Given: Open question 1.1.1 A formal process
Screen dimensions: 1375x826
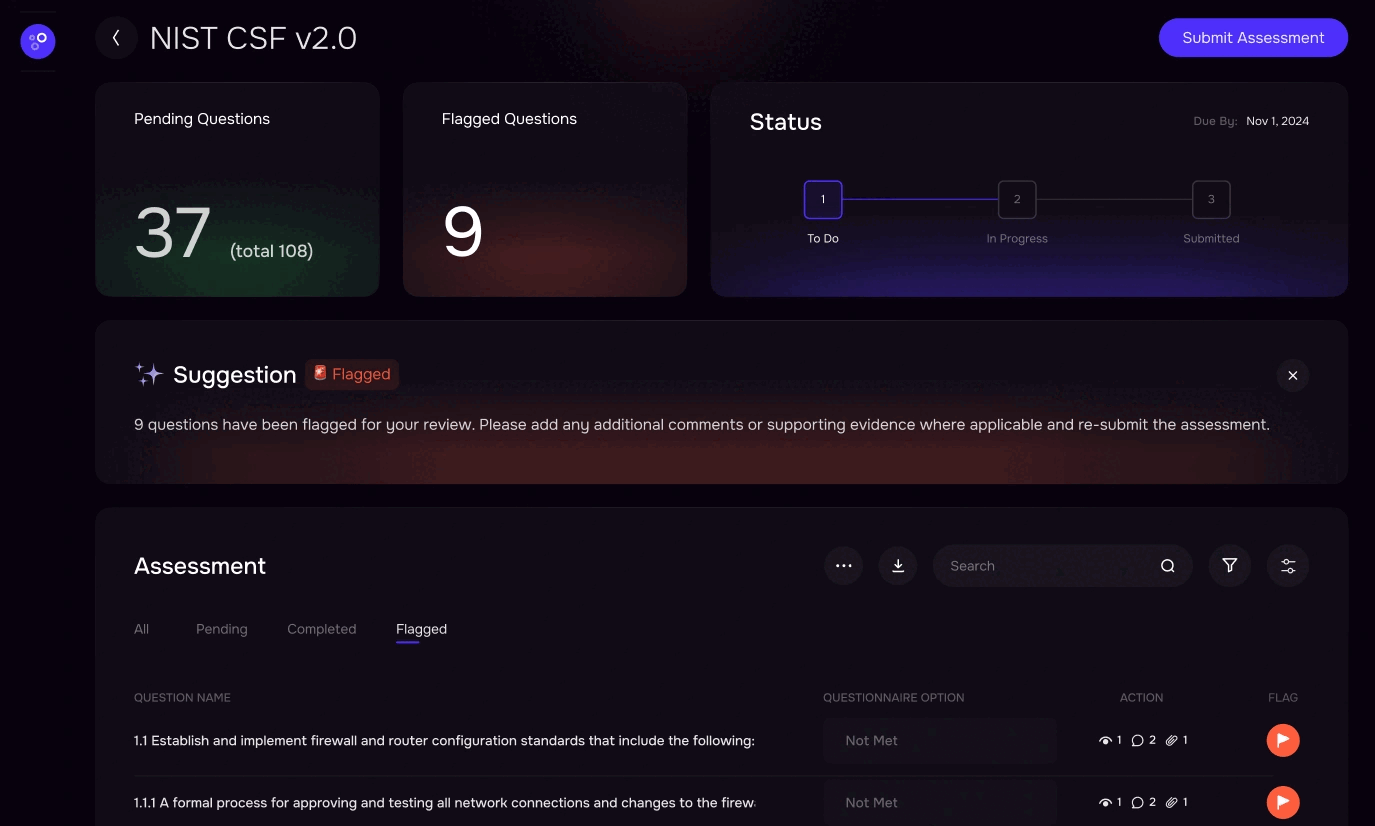Looking at the screenshot, I should [444, 803].
